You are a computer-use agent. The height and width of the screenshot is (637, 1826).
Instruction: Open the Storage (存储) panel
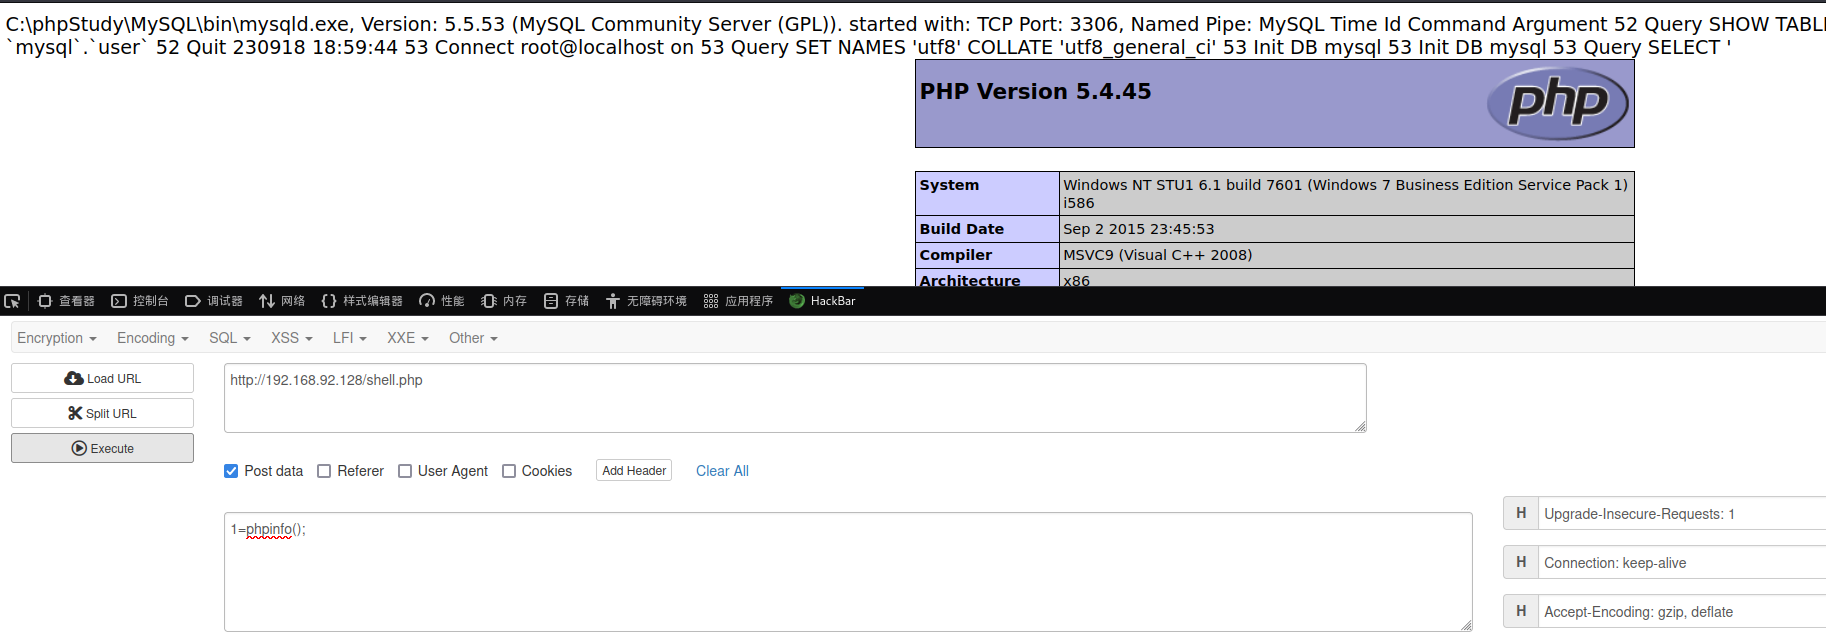pos(566,301)
